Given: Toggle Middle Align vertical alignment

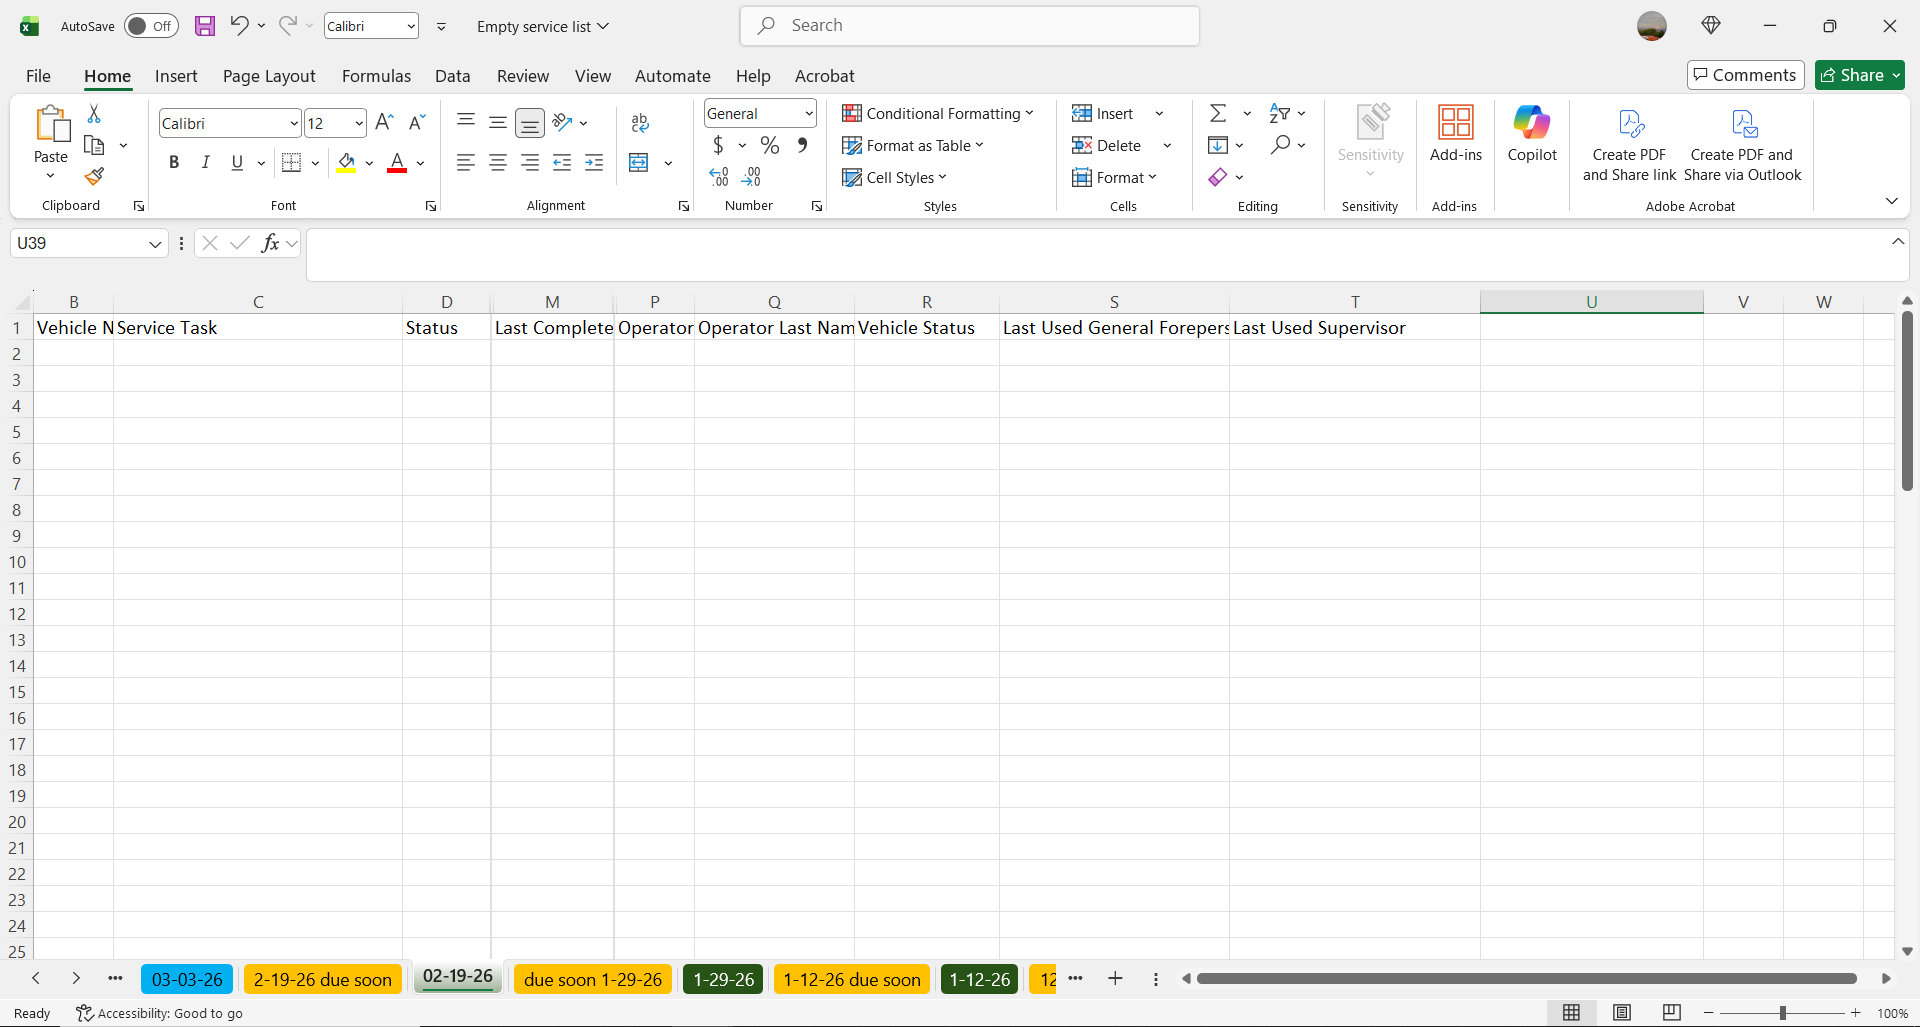Looking at the screenshot, I should pyautogui.click(x=497, y=123).
